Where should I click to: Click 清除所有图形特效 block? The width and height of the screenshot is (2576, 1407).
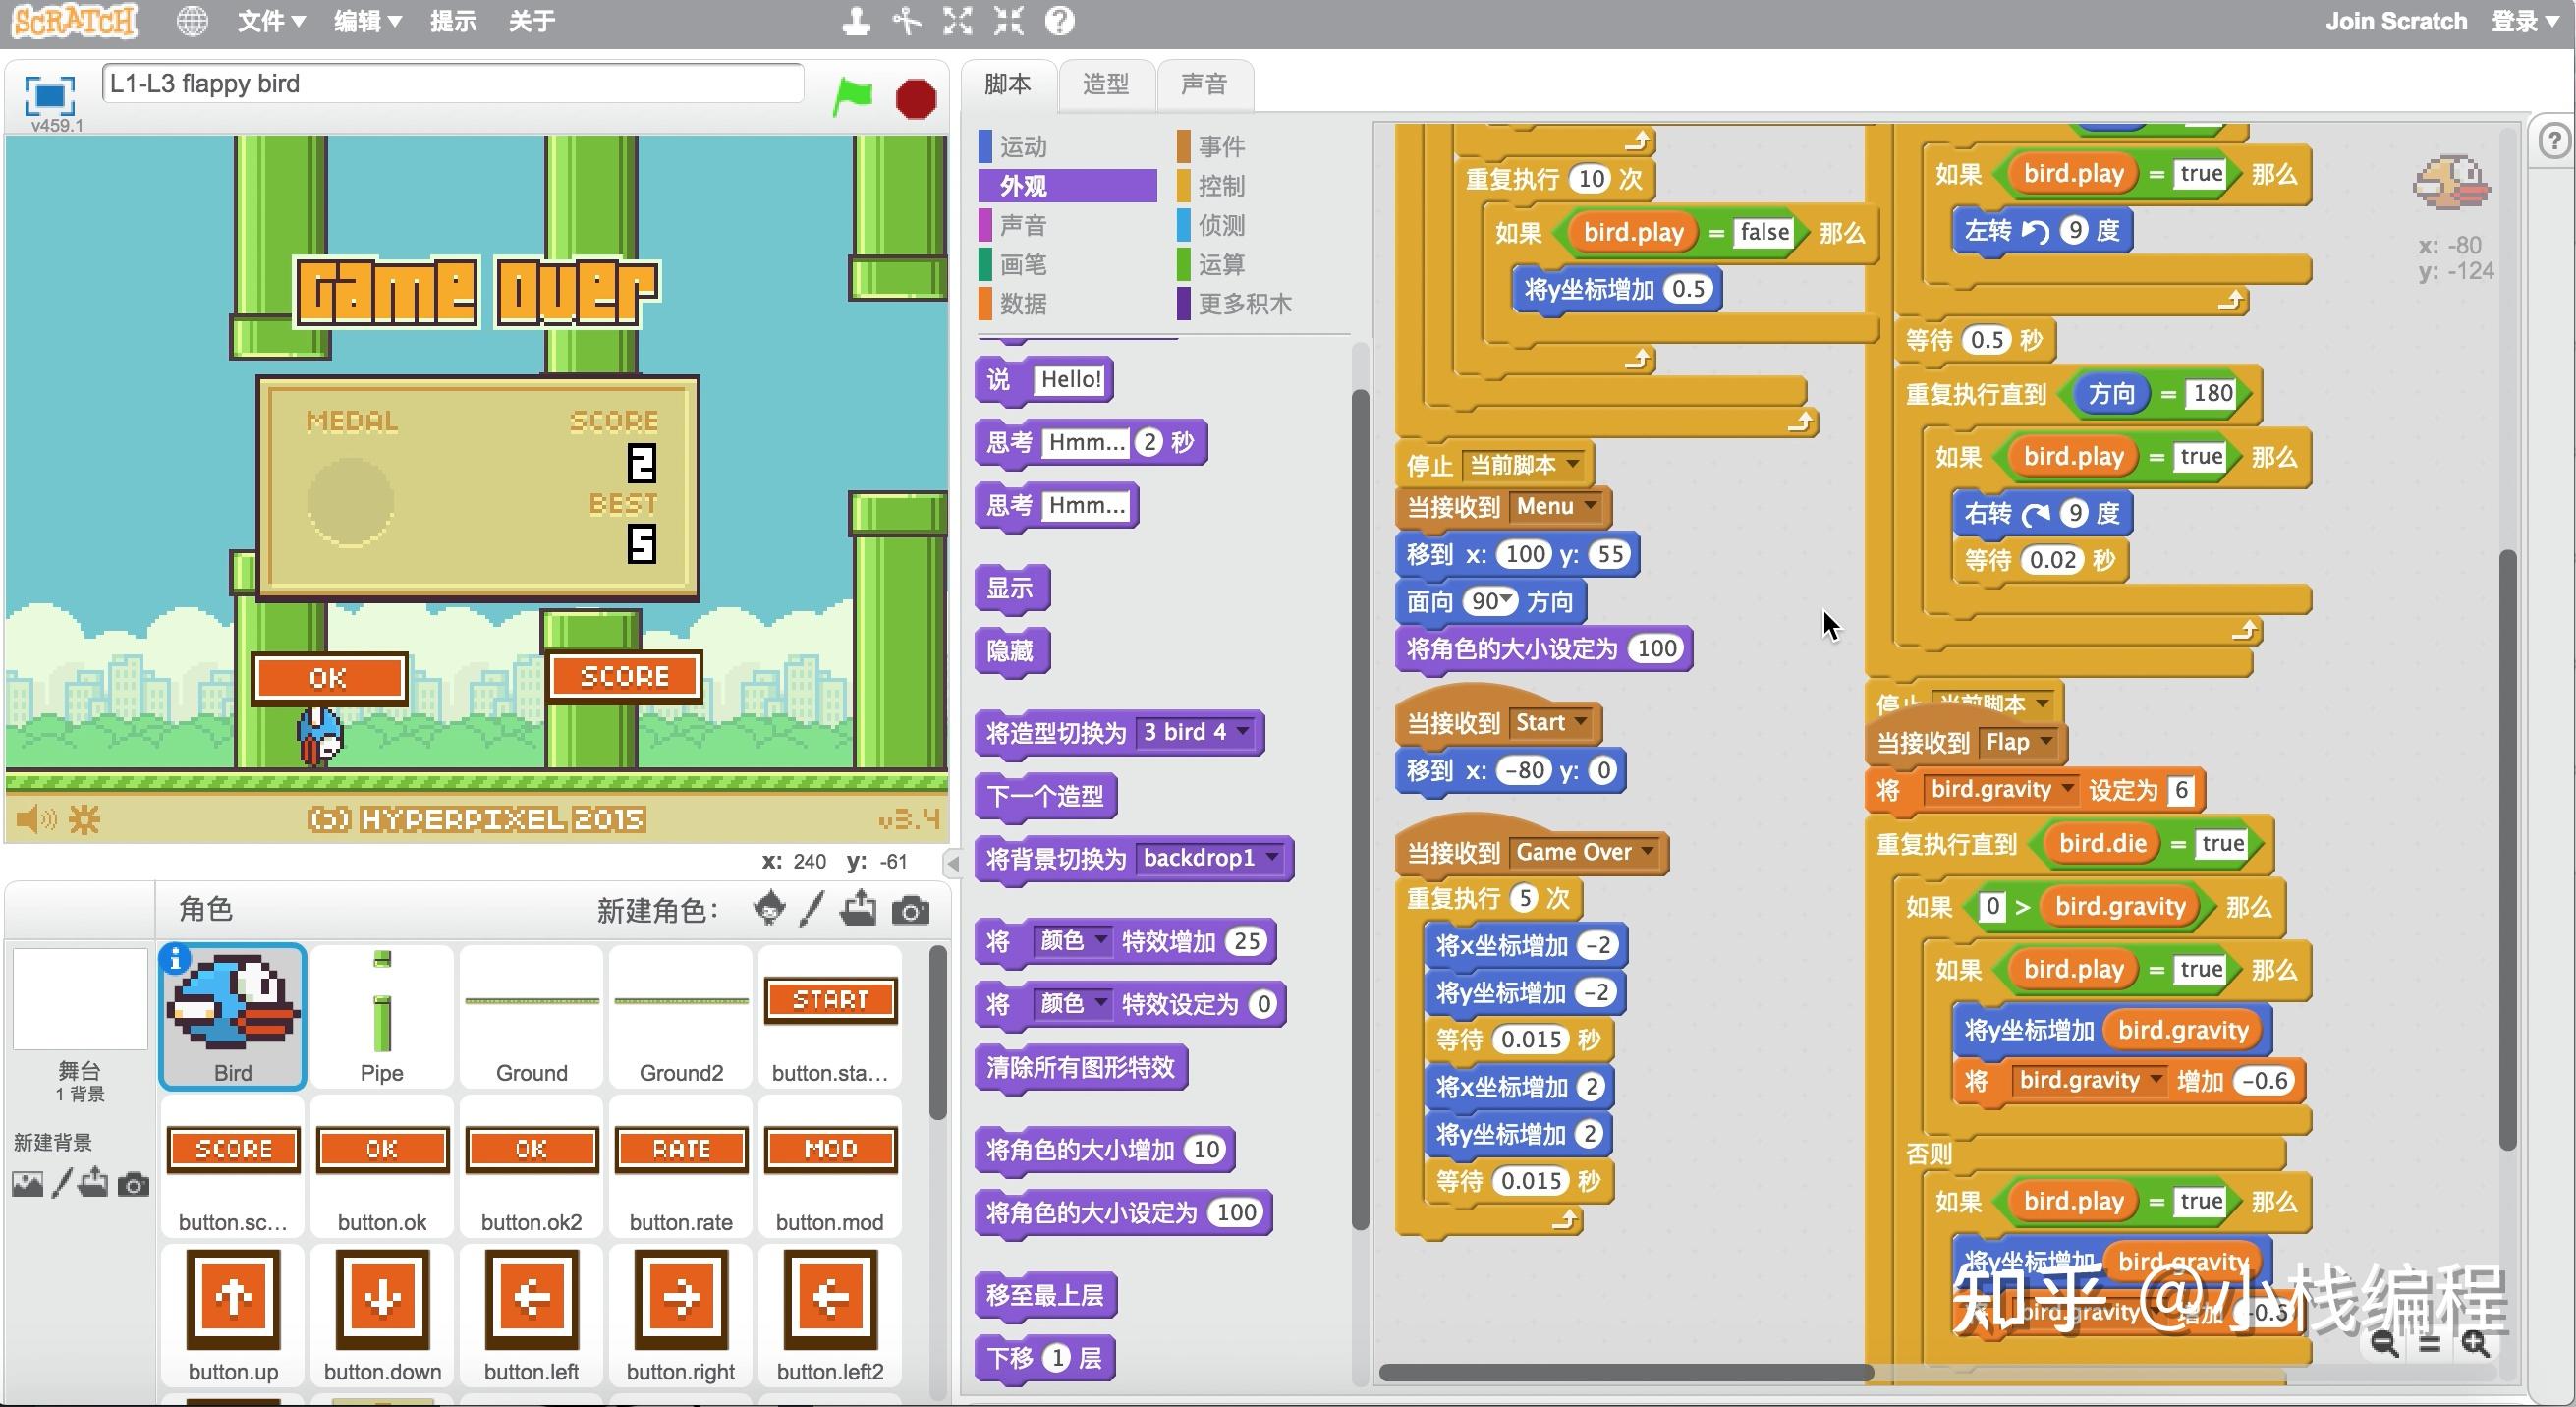(x=1081, y=1067)
